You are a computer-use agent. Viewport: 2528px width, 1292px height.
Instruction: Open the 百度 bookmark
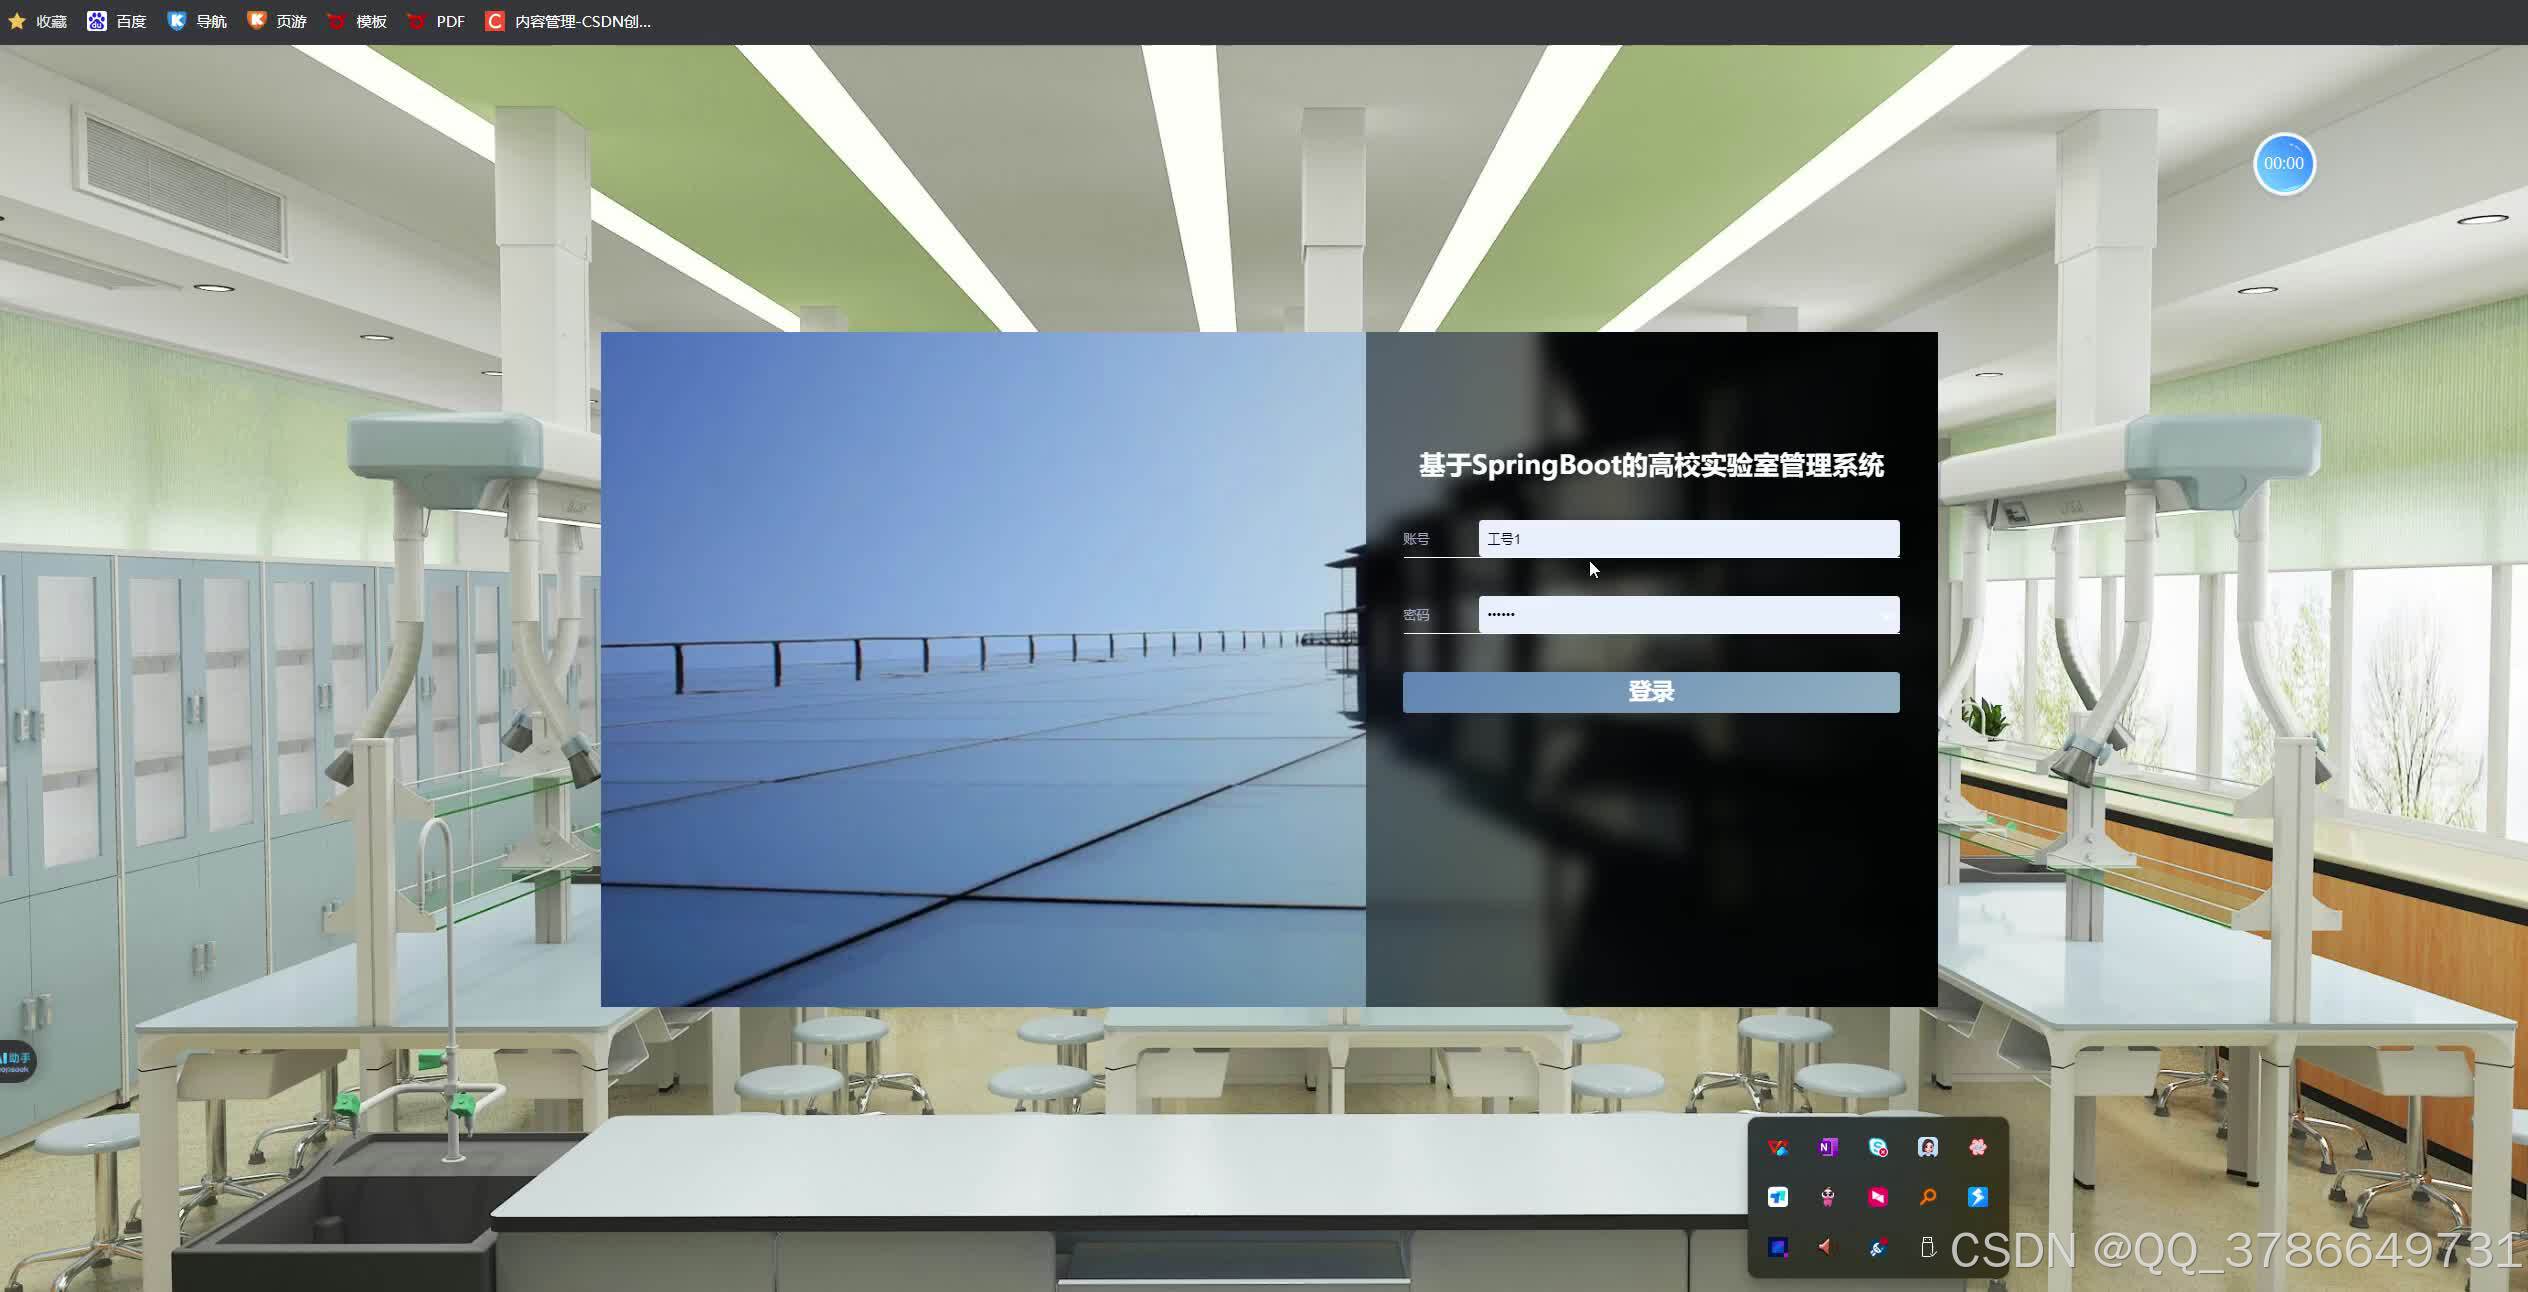point(117,21)
